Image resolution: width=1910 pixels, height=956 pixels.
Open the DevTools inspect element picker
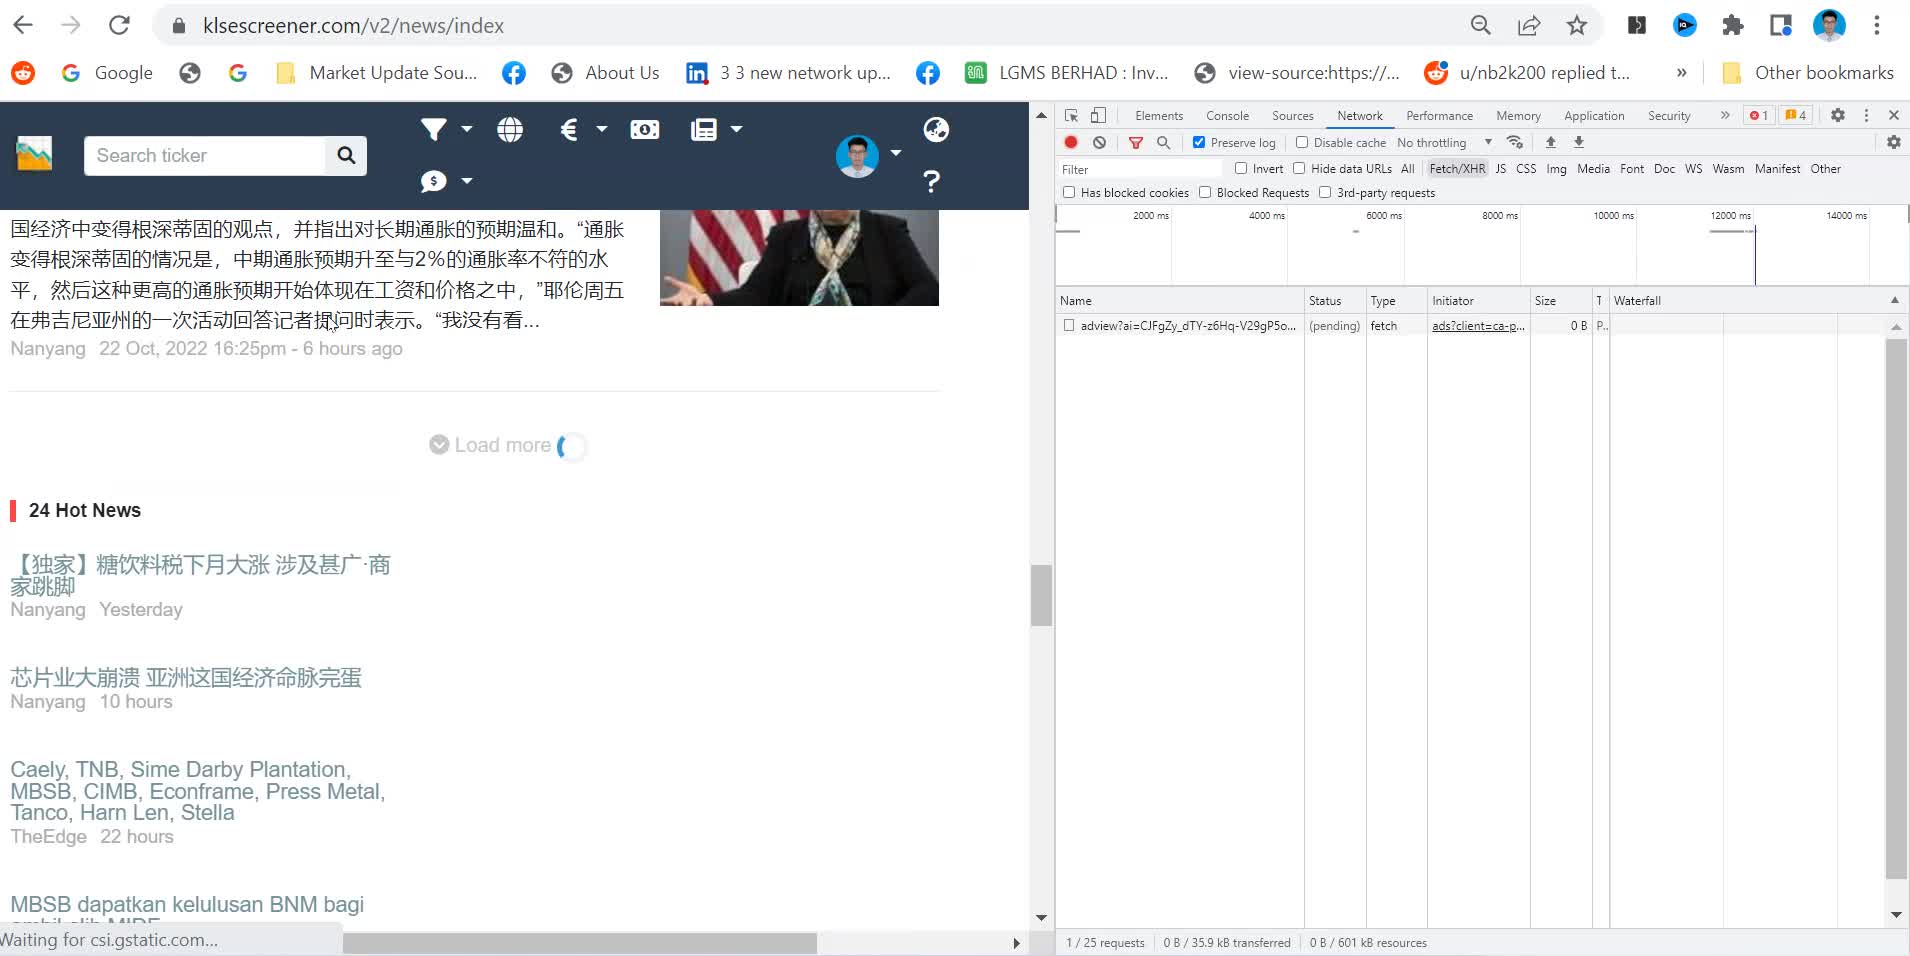coord(1071,116)
